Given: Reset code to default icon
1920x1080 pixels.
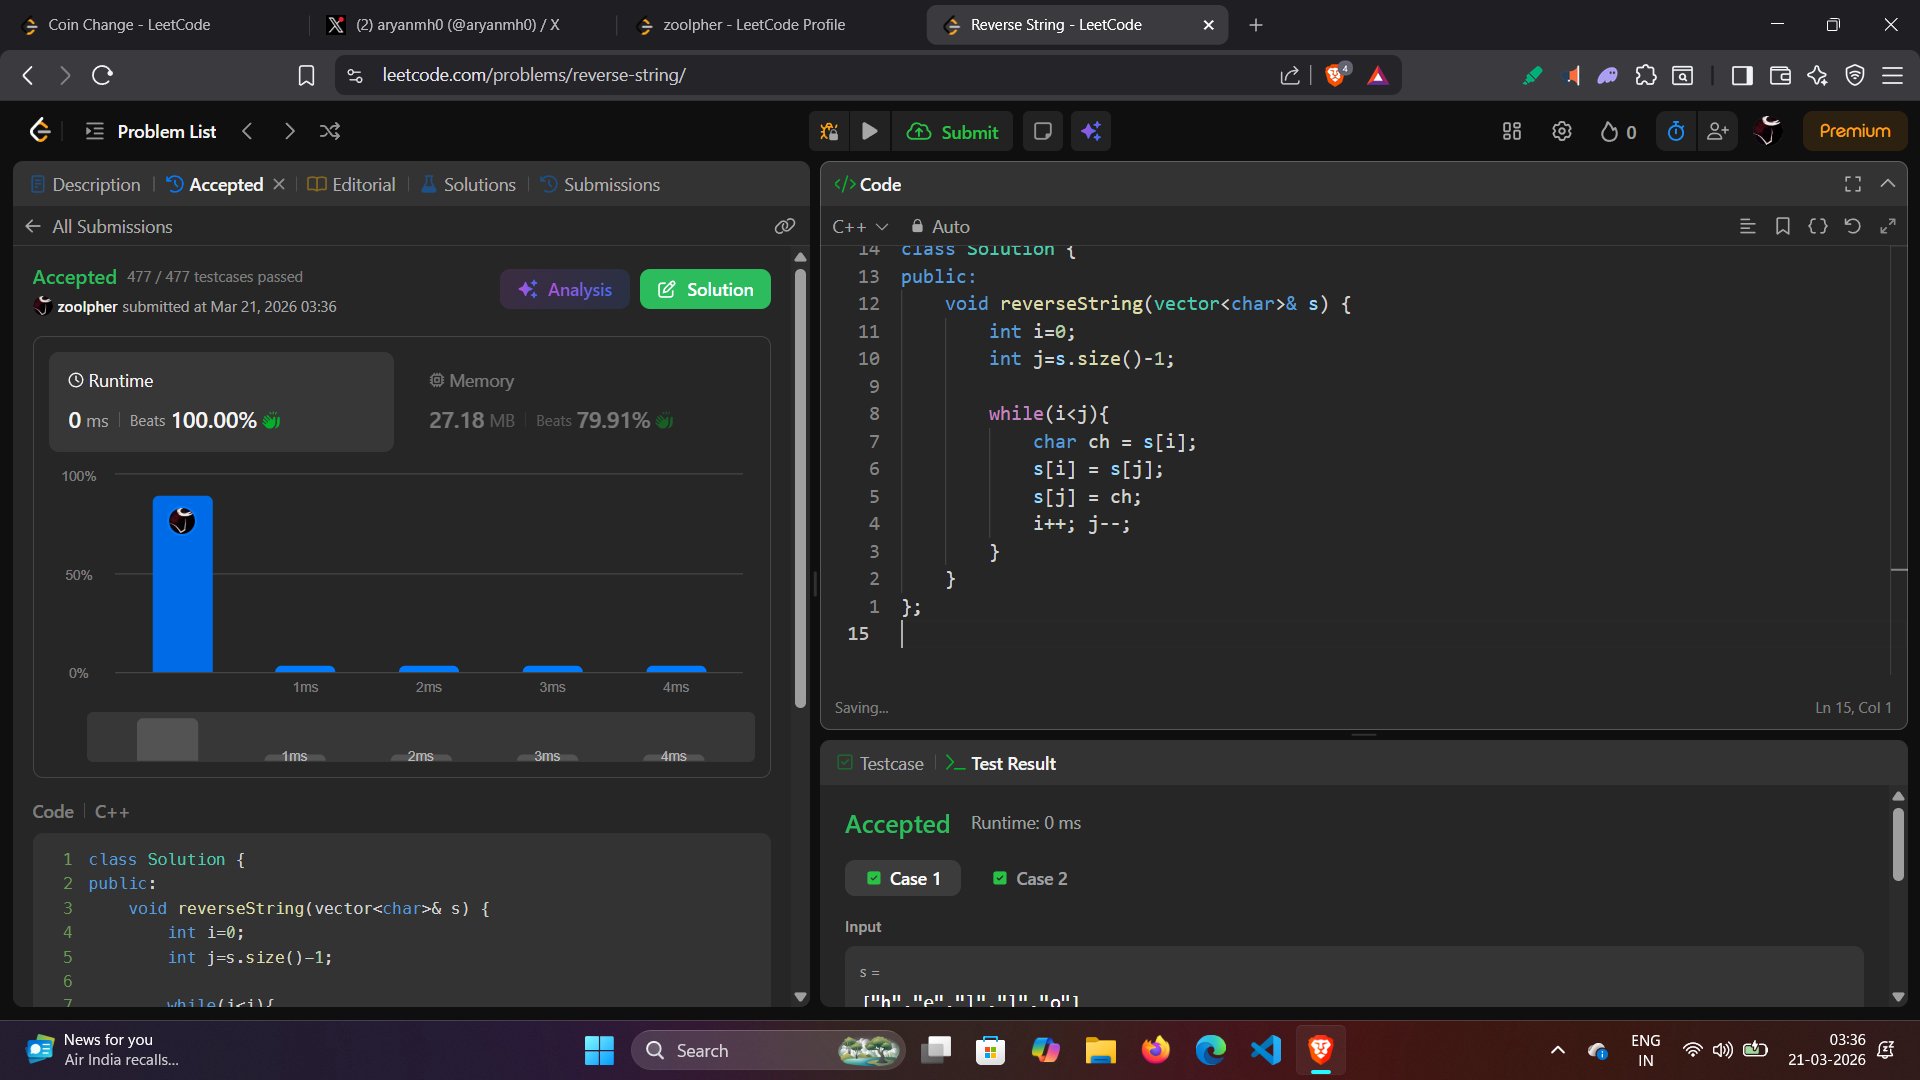Looking at the screenshot, I should [x=1852, y=226].
